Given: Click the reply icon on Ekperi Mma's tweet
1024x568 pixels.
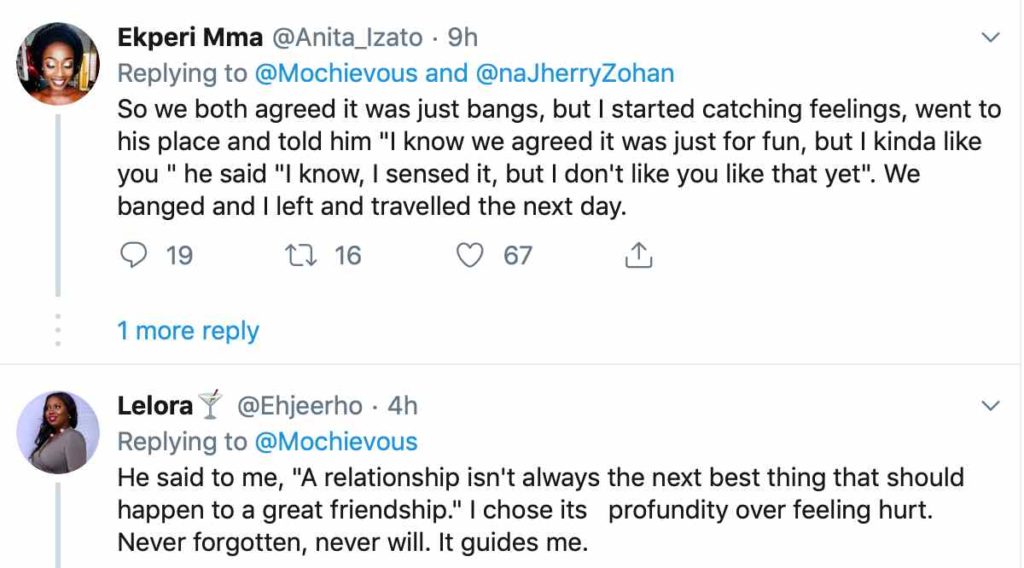Looking at the screenshot, I should (133, 256).
